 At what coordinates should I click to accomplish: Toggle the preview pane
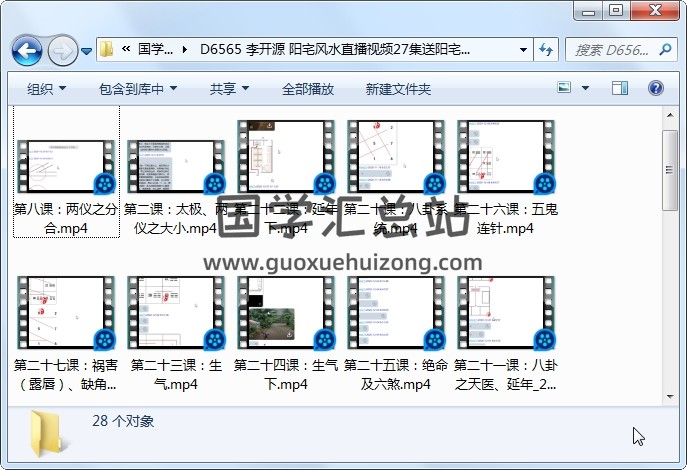pos(620,88)
